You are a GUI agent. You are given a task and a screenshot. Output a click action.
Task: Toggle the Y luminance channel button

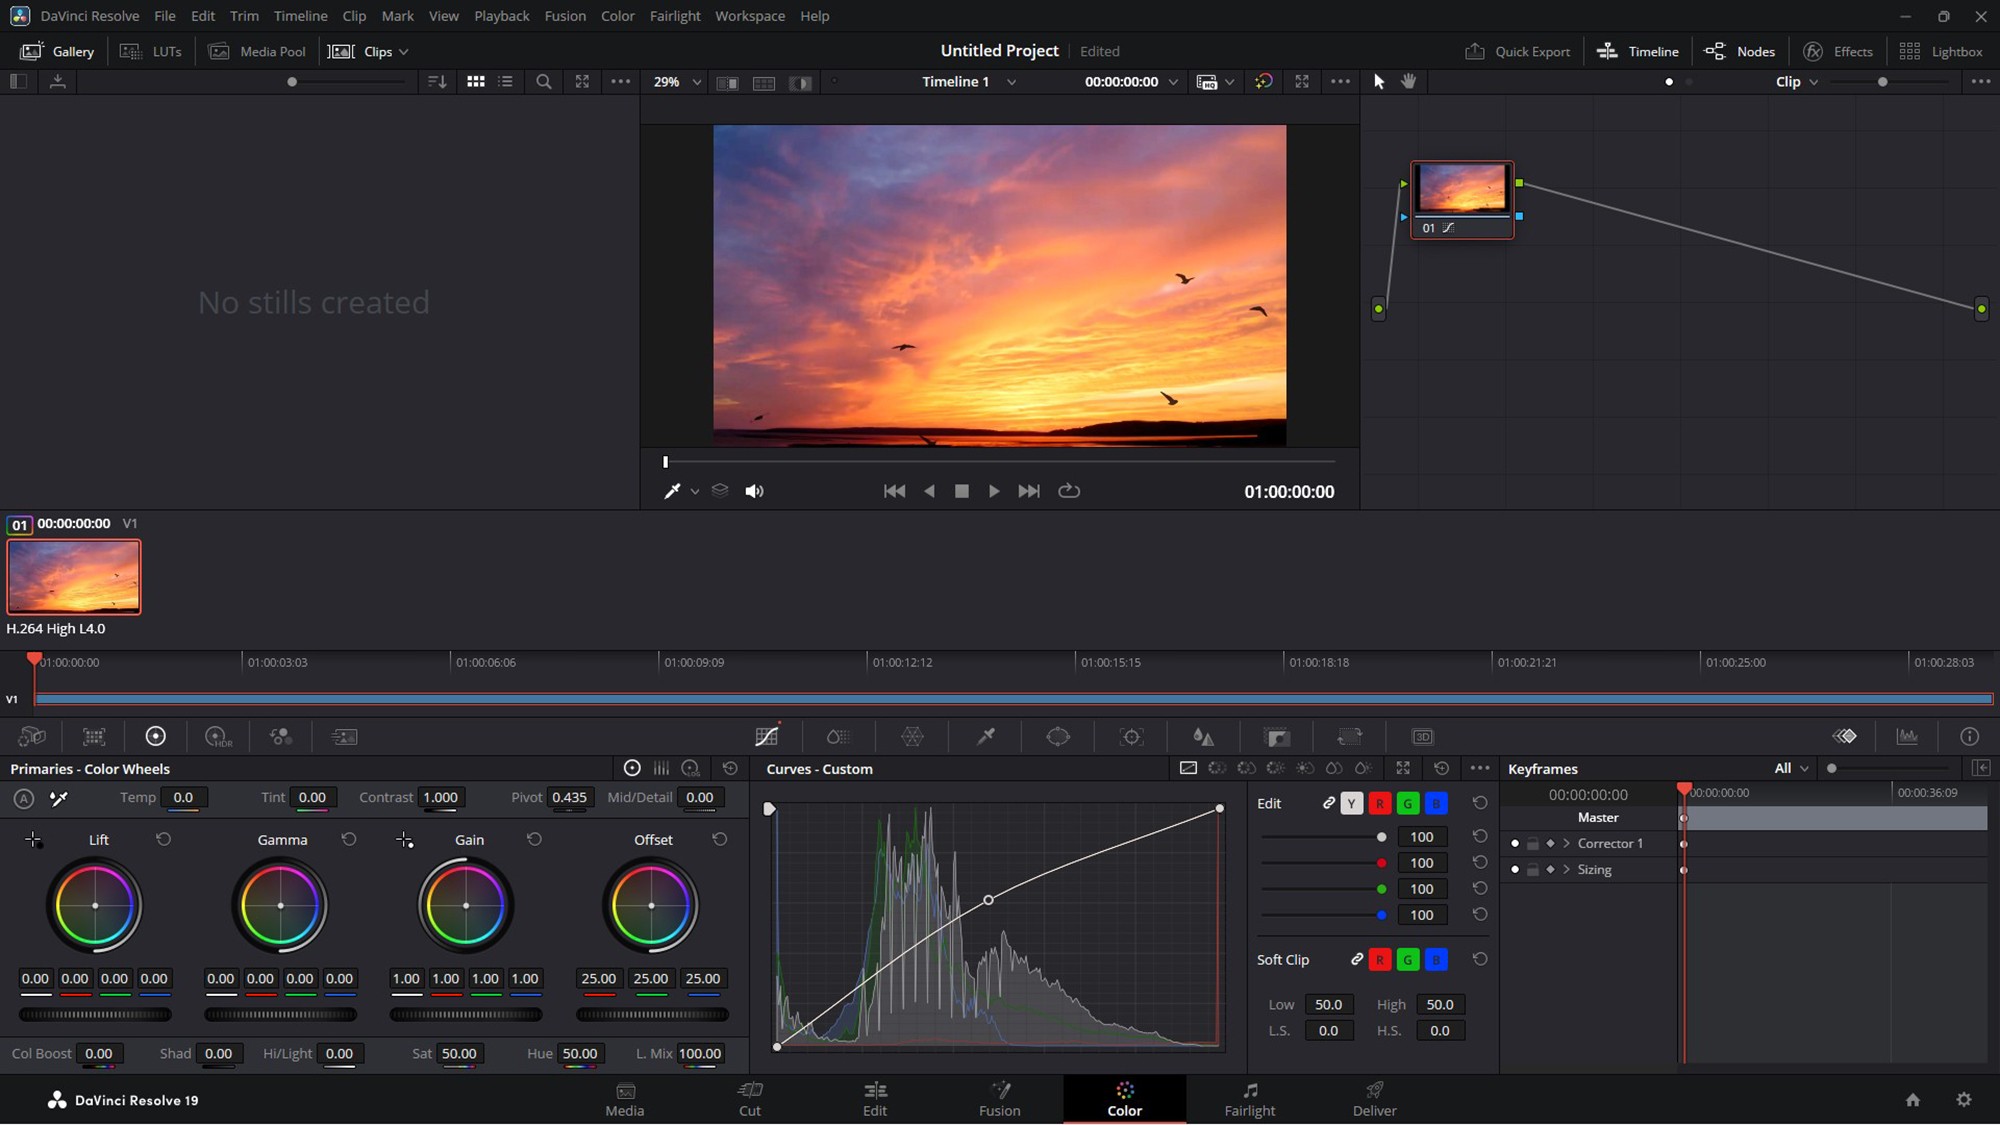click(1352, 804)
